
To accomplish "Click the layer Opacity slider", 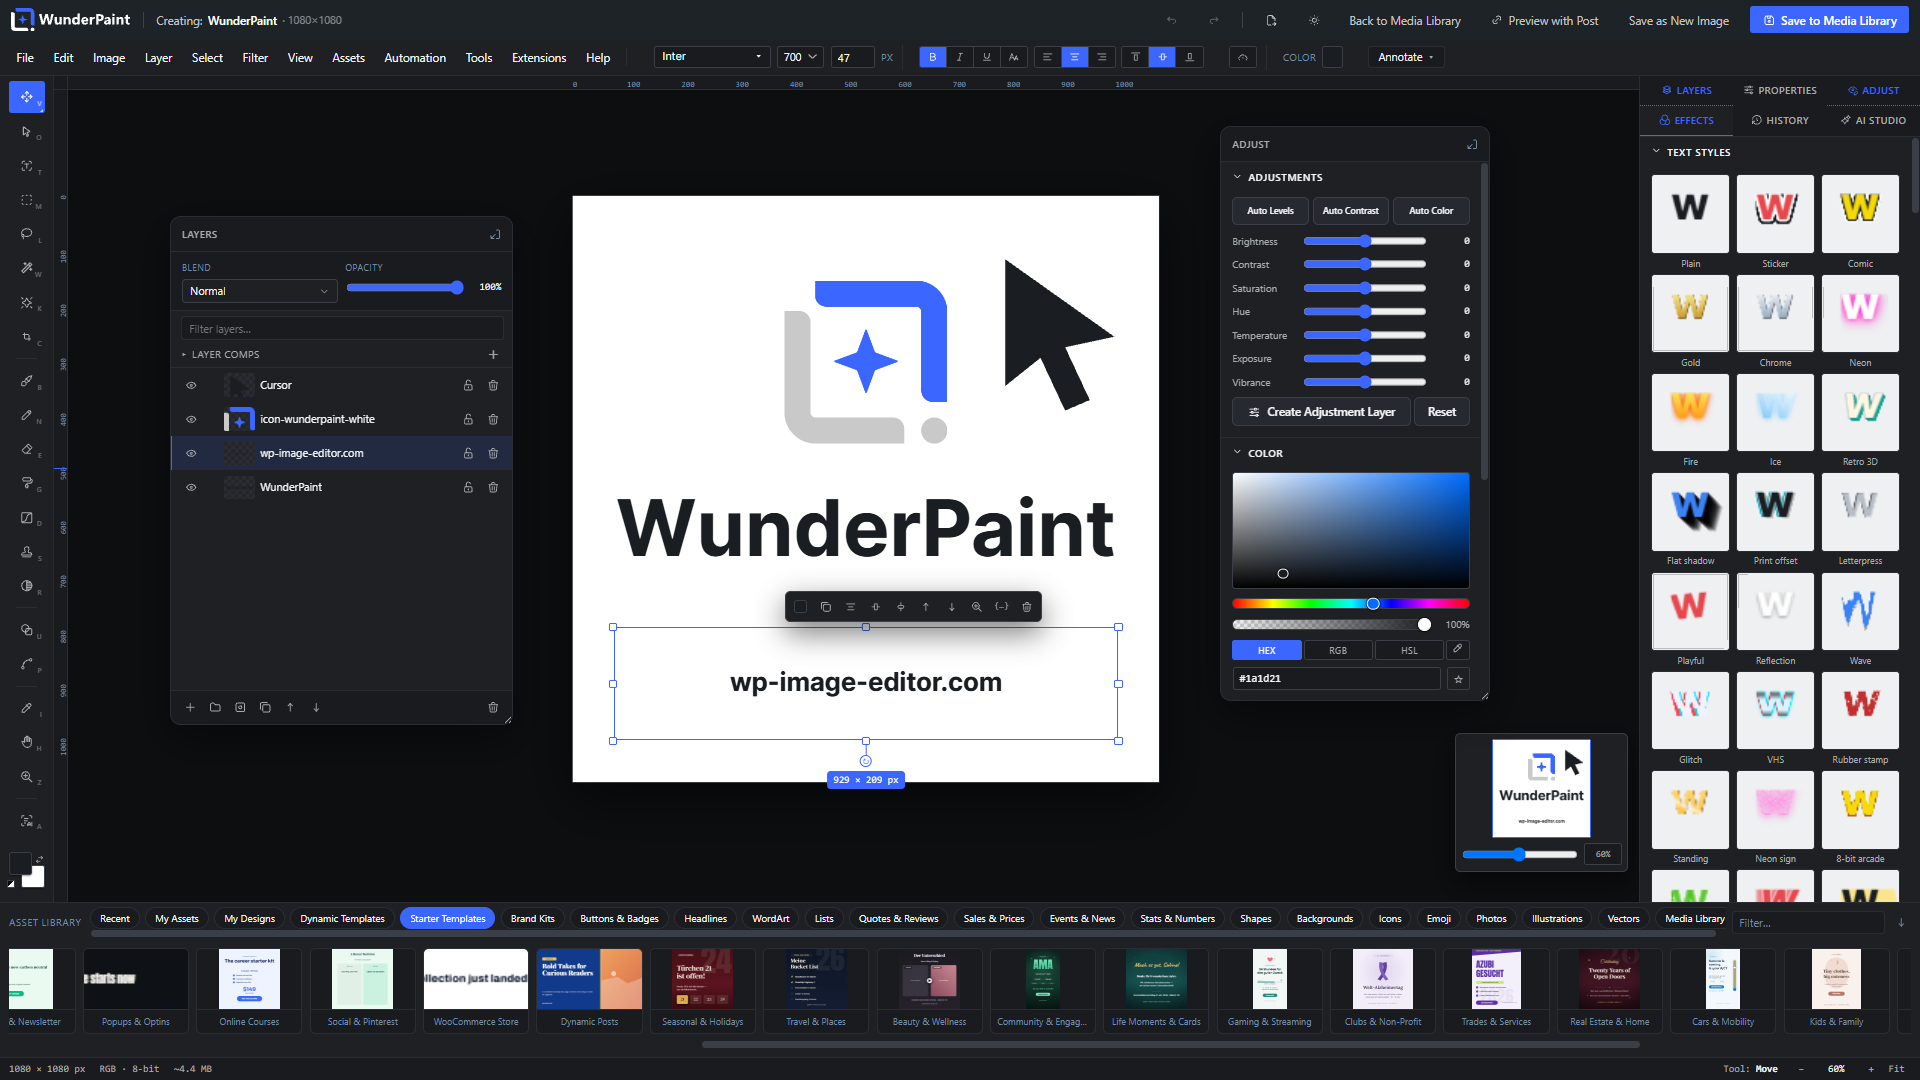I will tap(405, 288).
